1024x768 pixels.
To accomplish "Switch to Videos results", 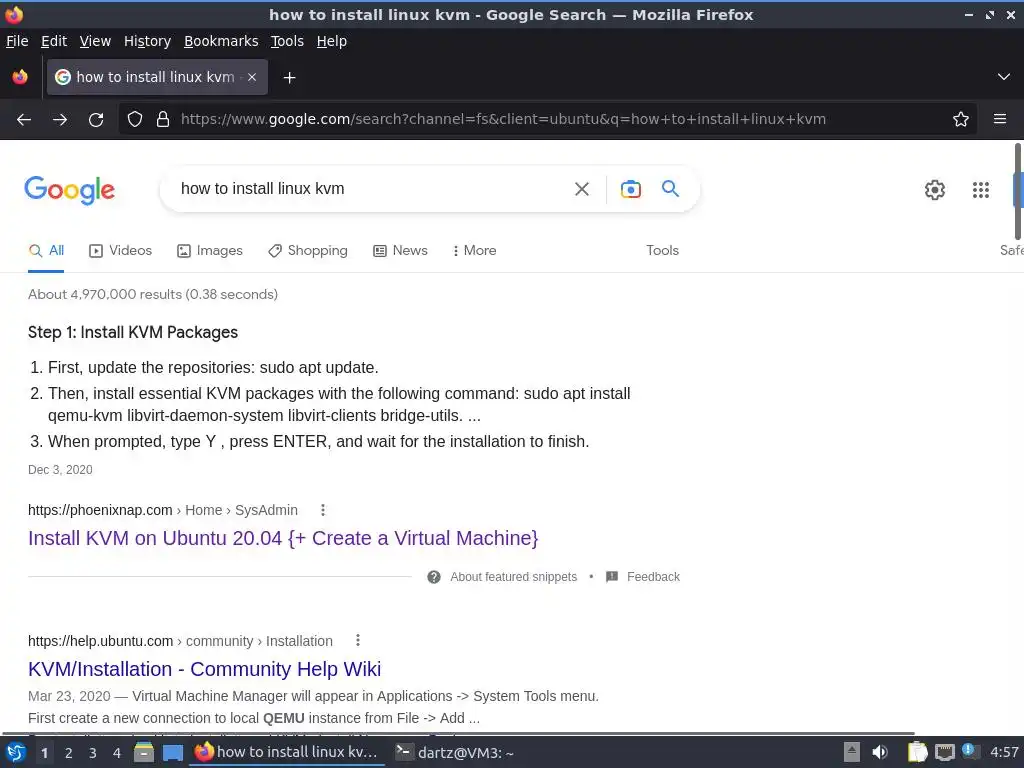I will tap(121, 251).
